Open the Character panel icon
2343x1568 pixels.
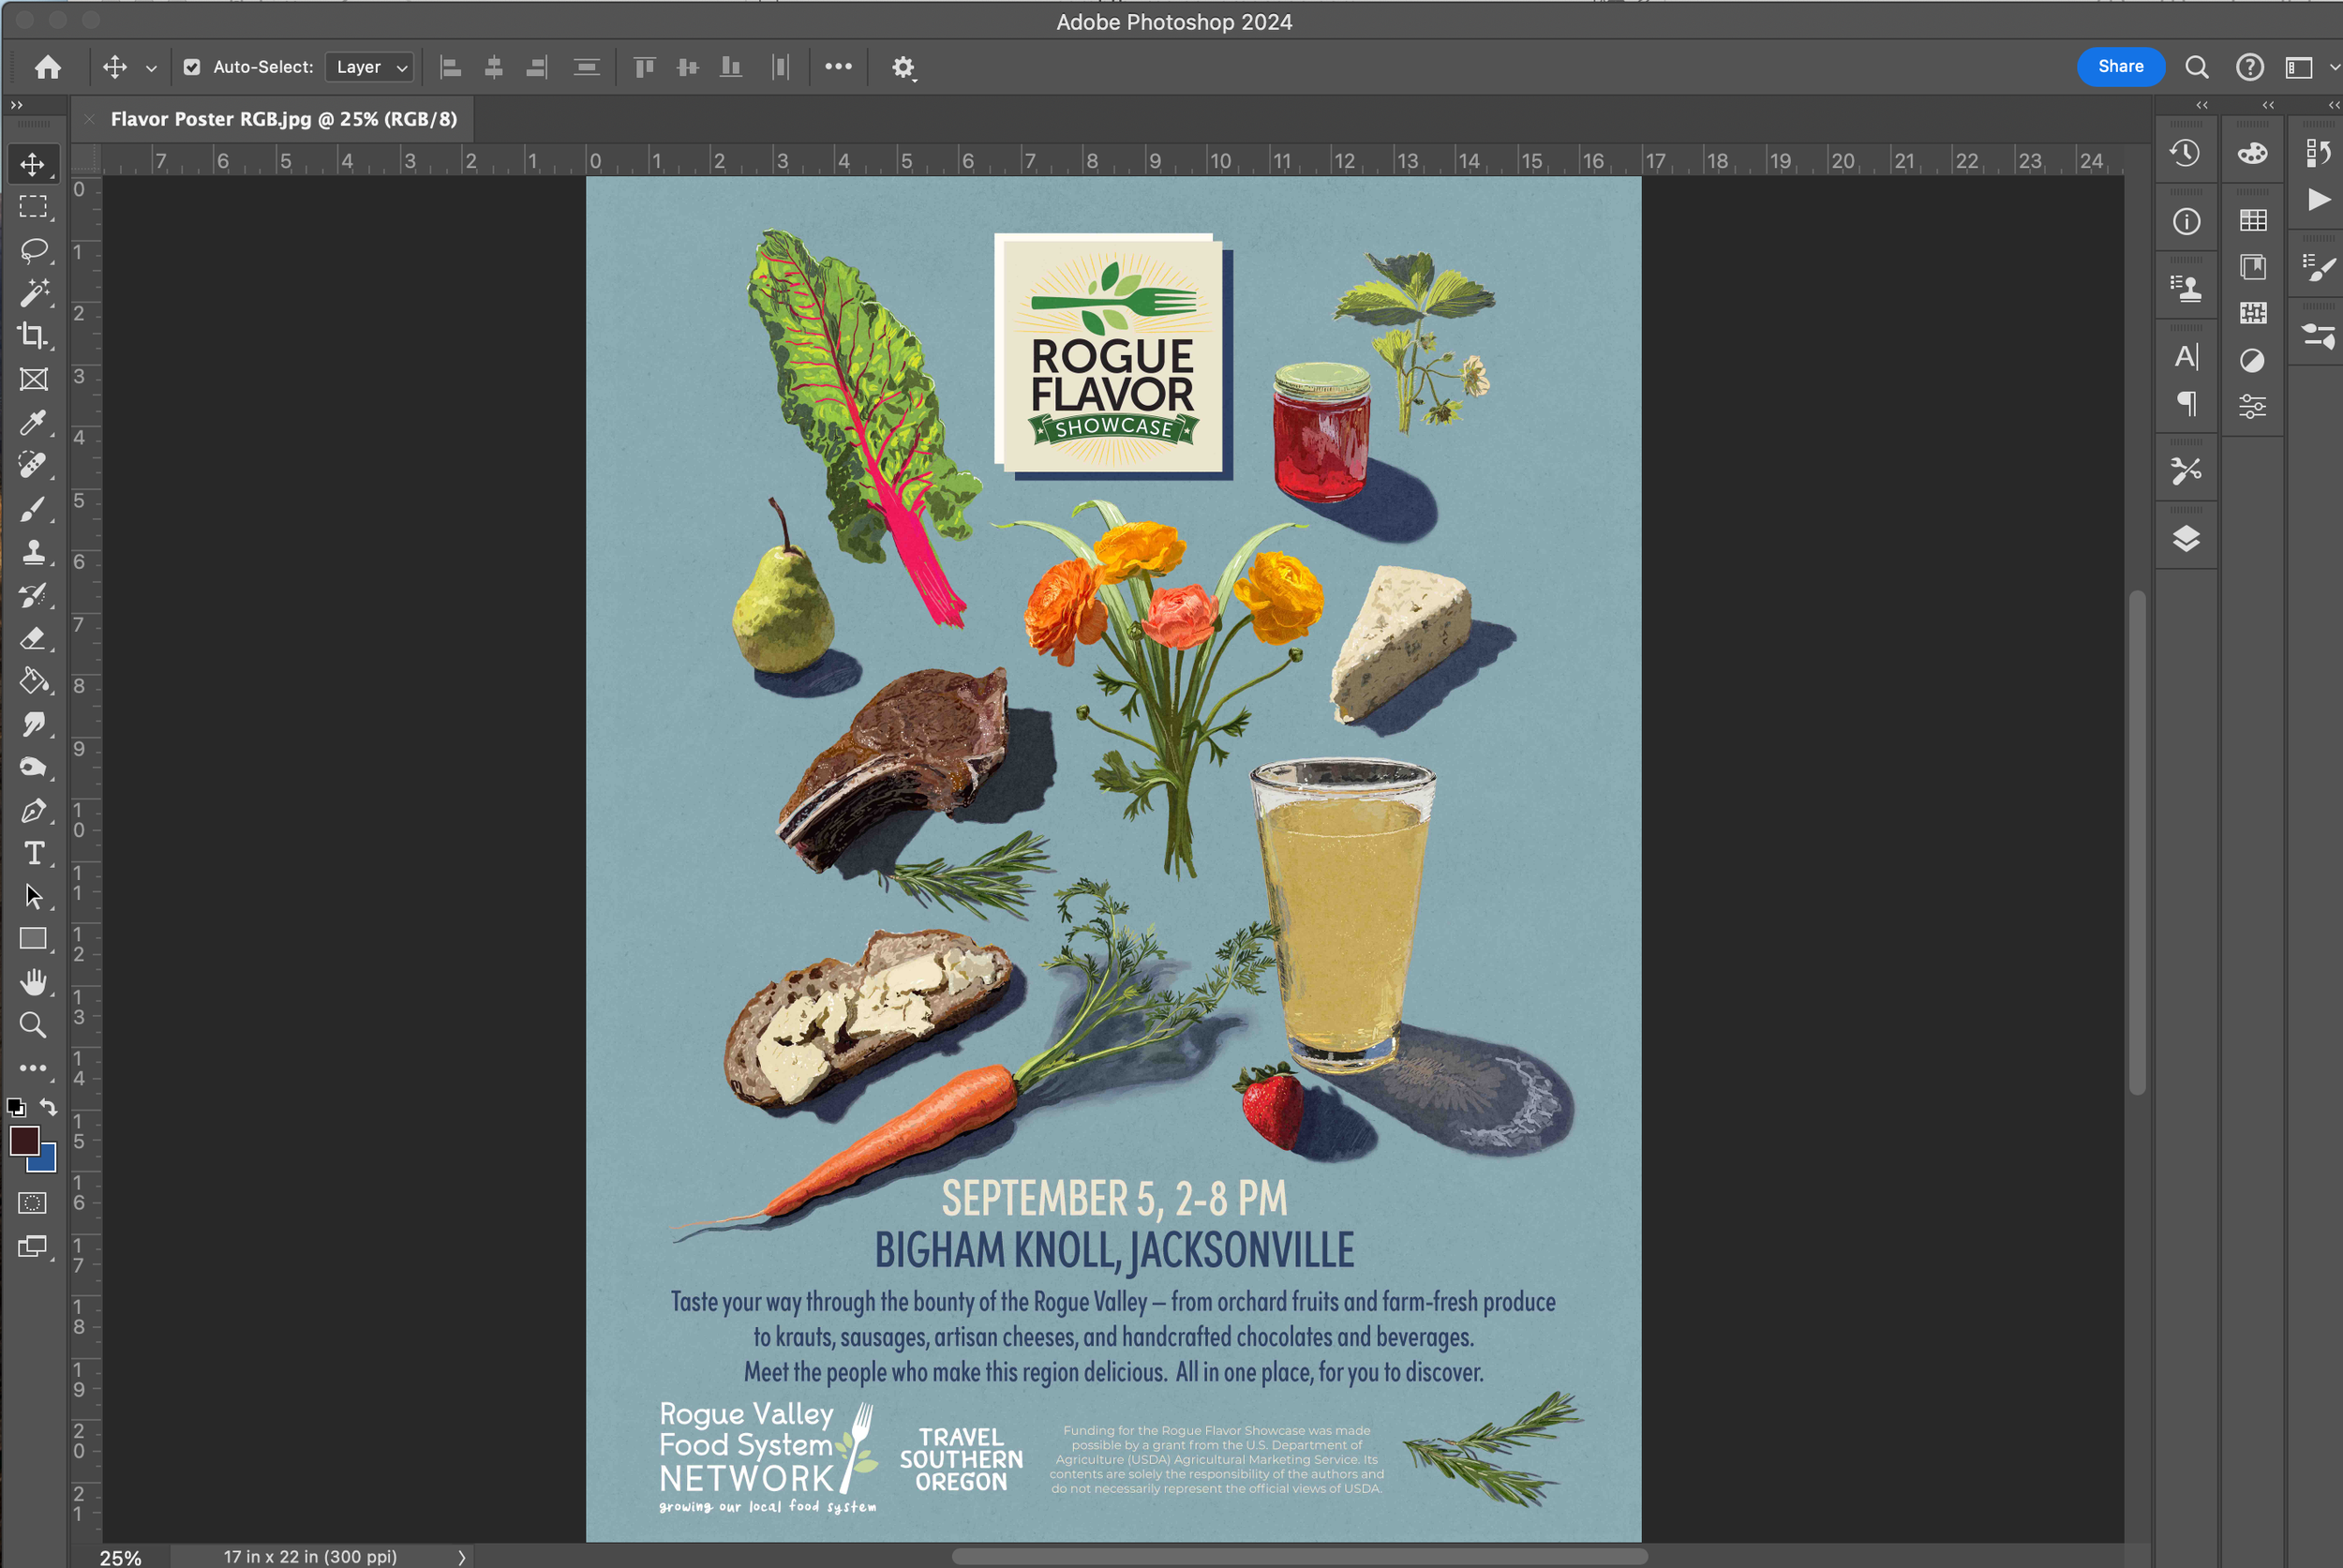(x=2186, y=356)
